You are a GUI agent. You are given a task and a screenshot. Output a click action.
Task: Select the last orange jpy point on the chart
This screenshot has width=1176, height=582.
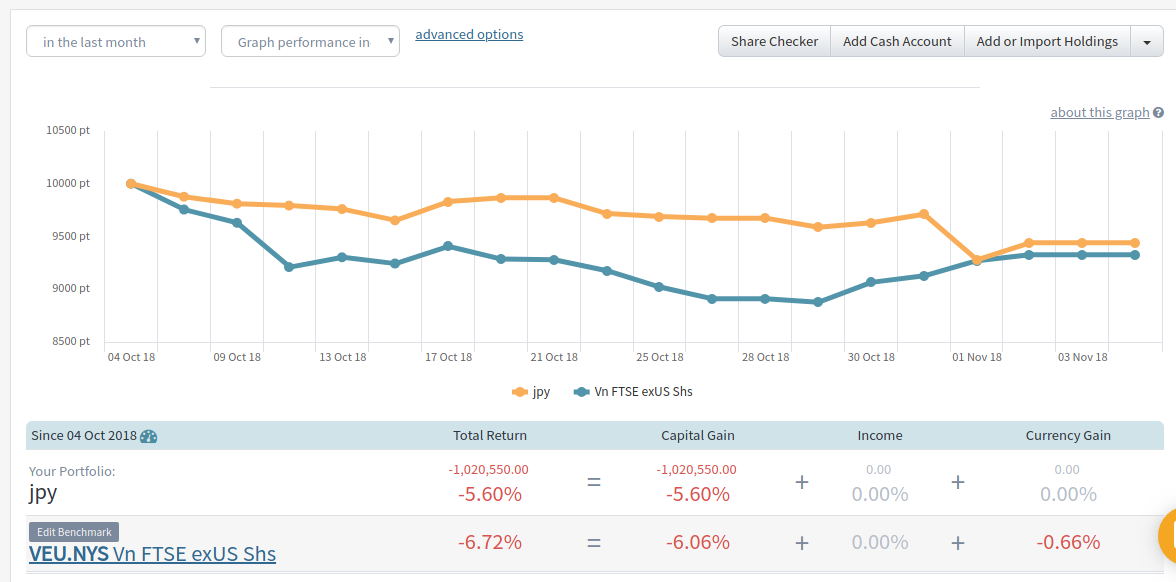(x=1135, y=243)
